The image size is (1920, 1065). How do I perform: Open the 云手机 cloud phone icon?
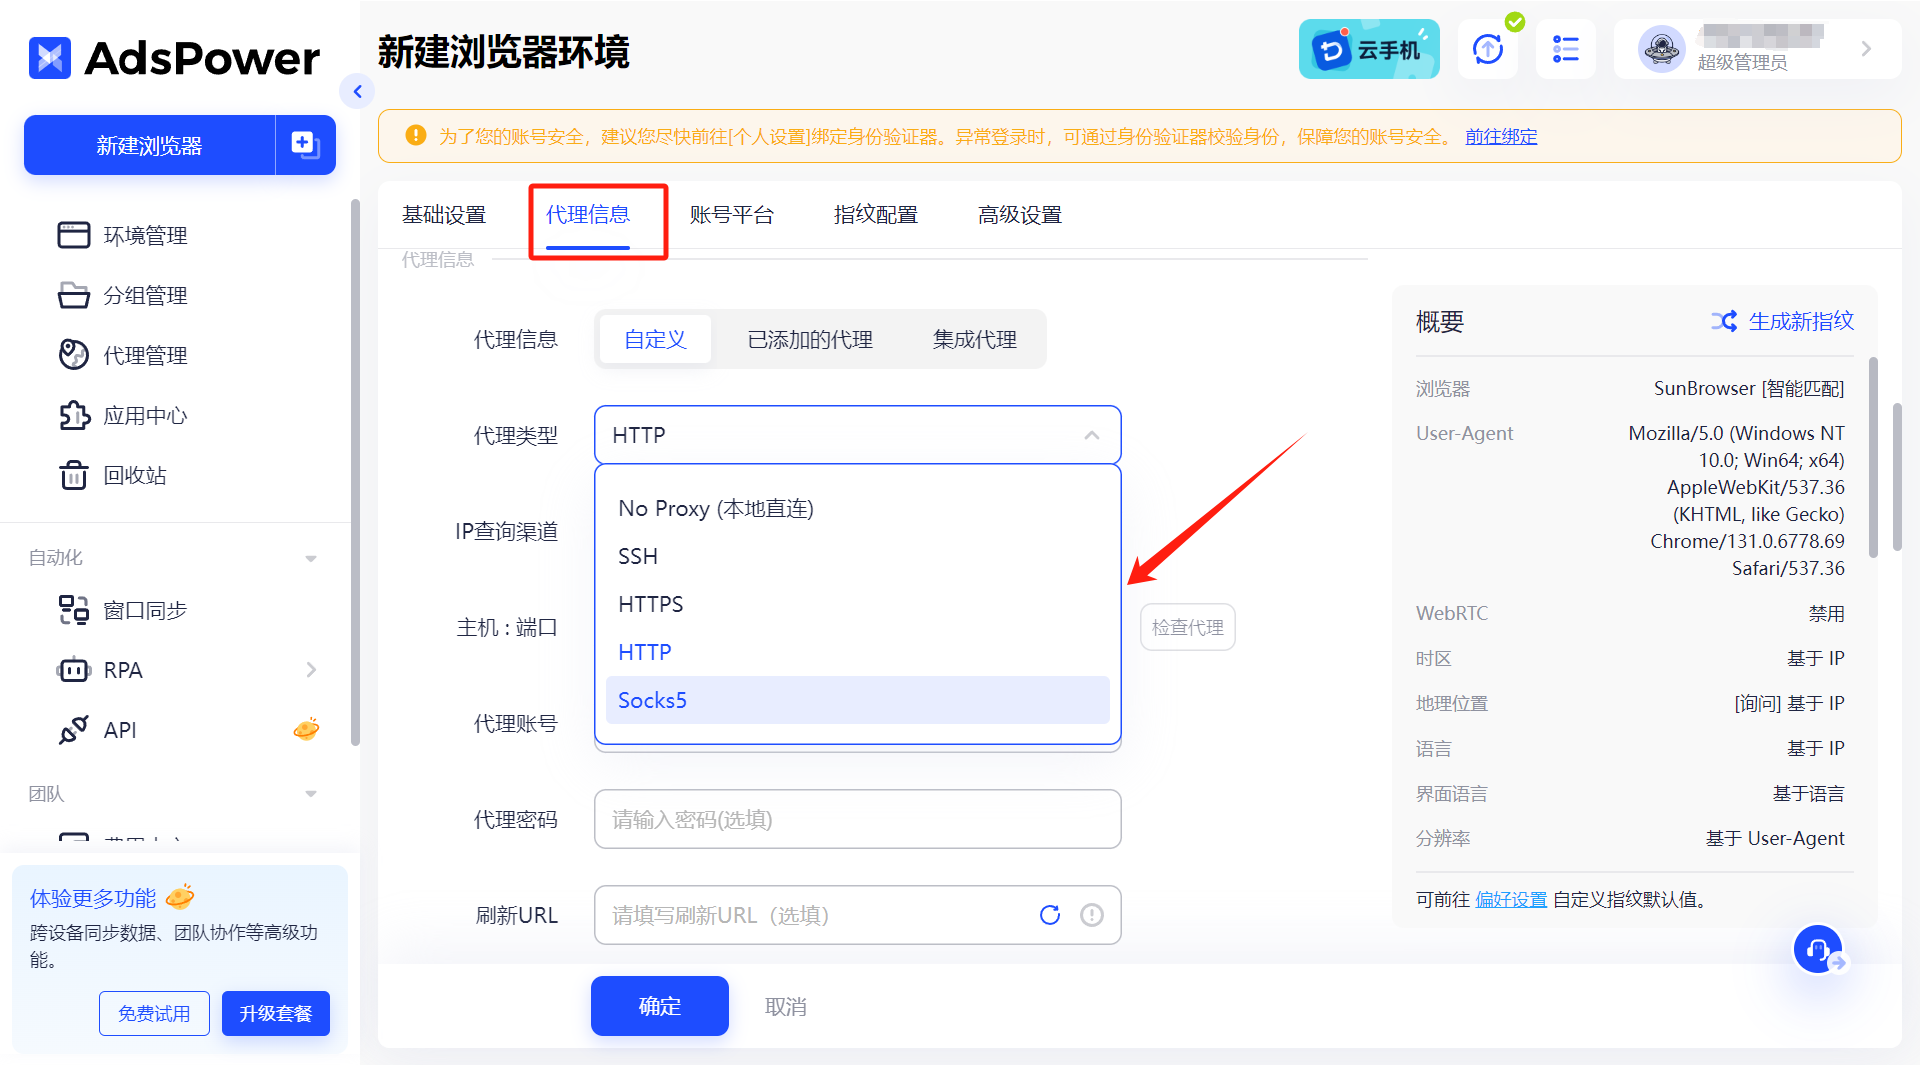[x=1368, y=49]
